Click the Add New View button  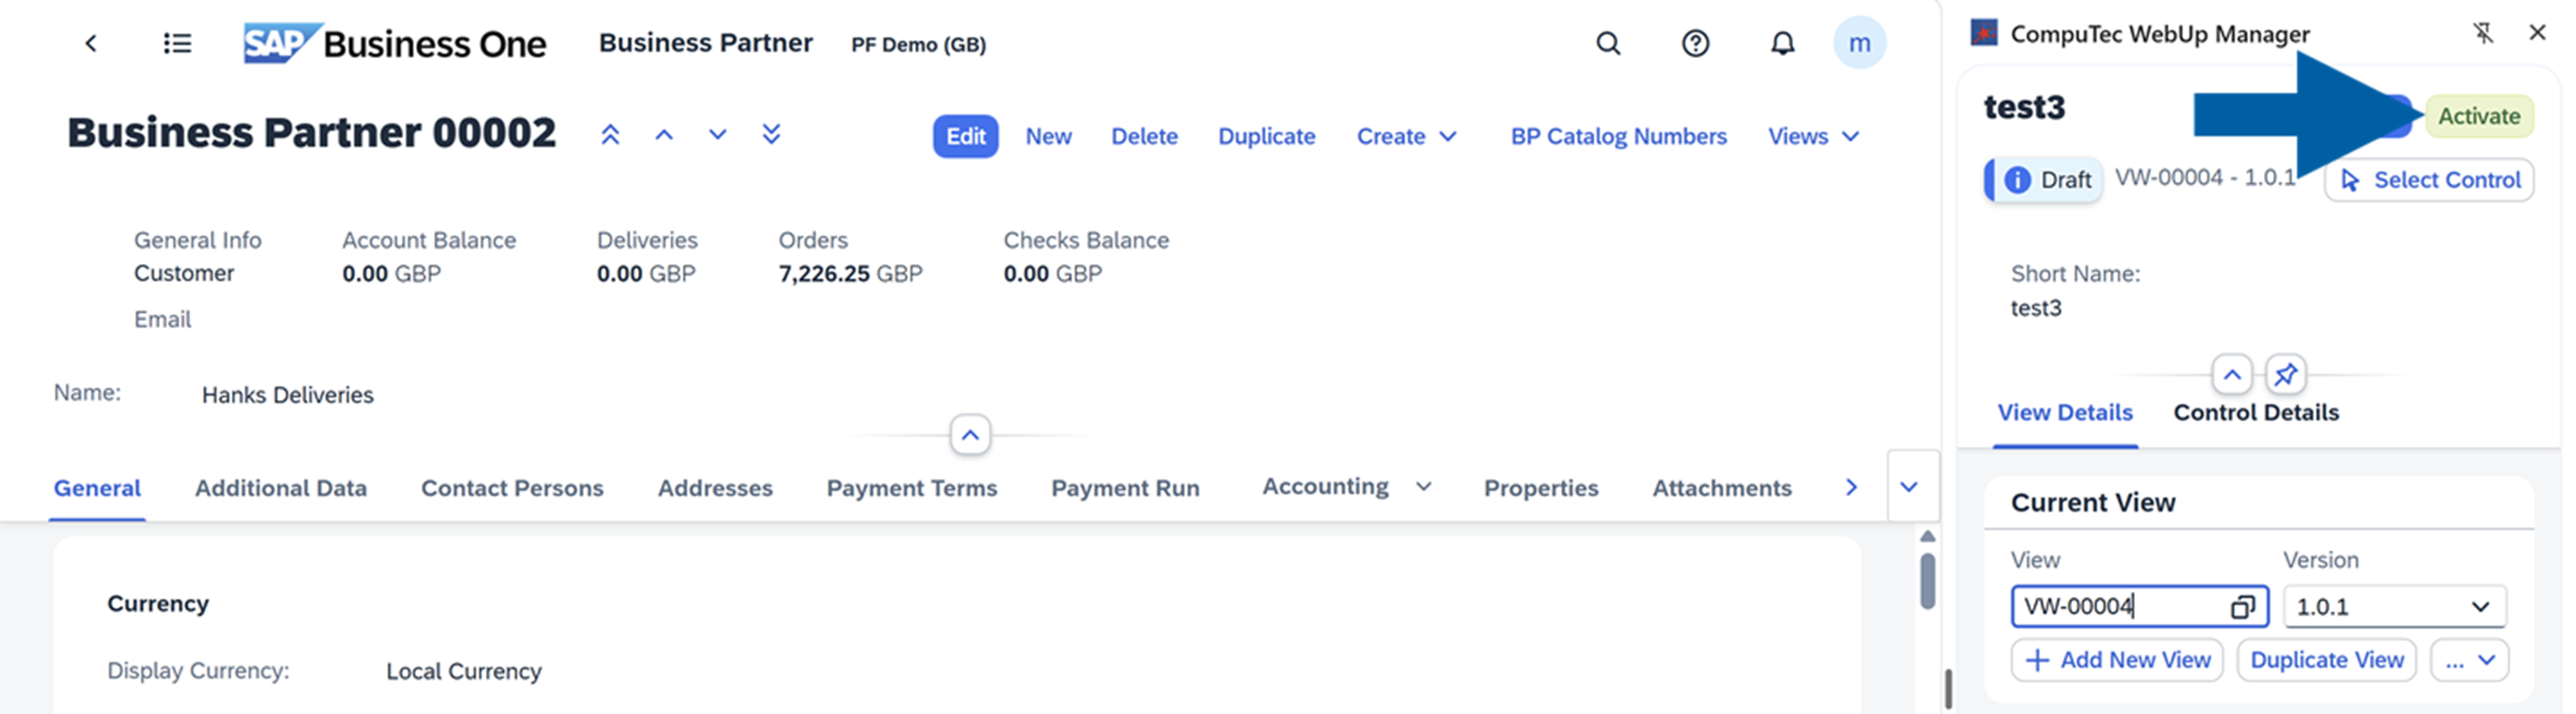point(2116,660)
